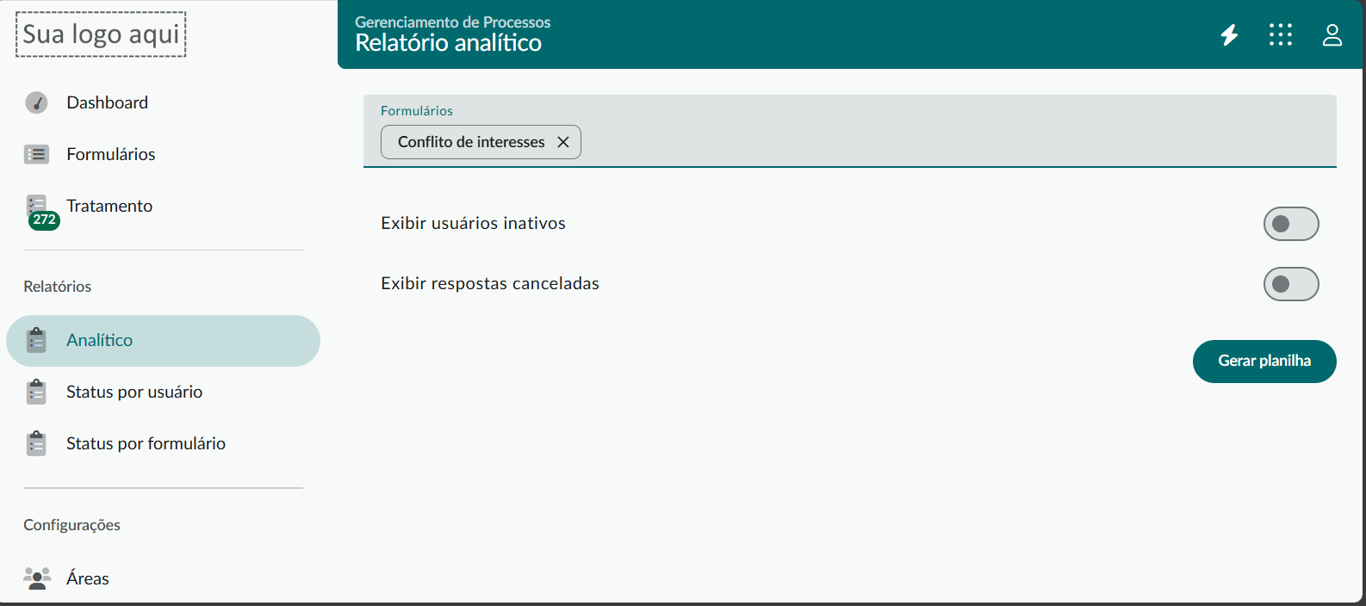Open Tratamento in the sidebar
The image size is (1366, 606).
click(163, 206)
